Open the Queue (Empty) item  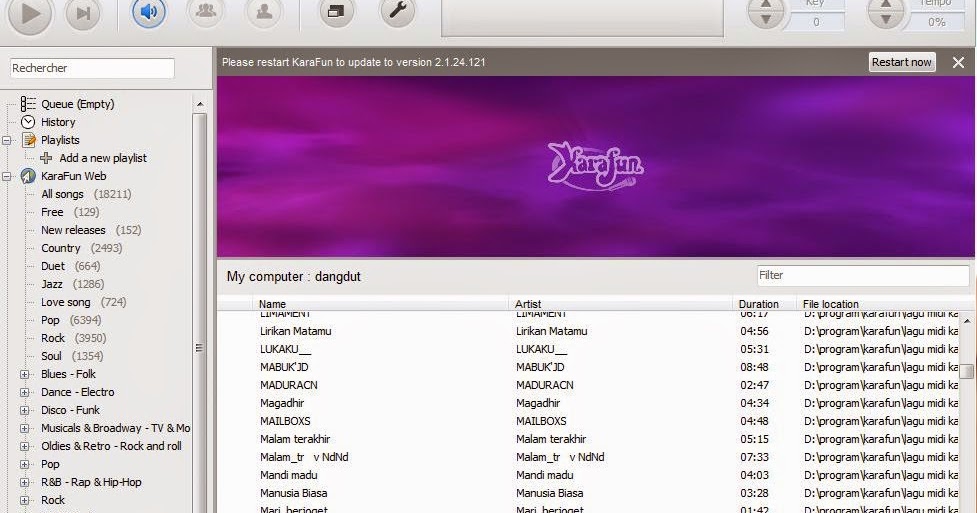pos(77,104)
